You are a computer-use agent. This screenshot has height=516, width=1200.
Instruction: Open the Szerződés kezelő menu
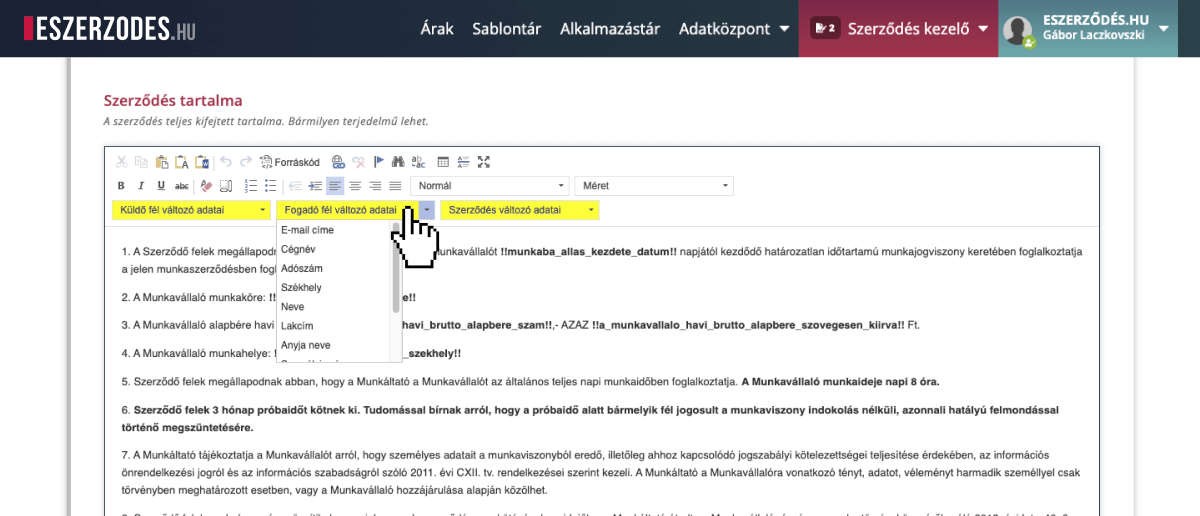click(899, 28)
